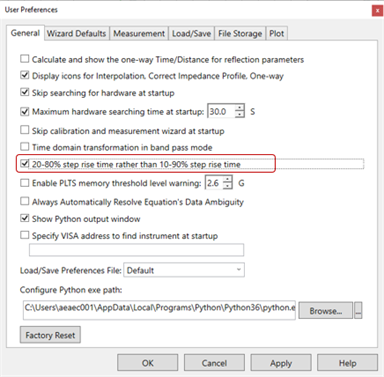Viewport: 384px width, 377px height.
Task: Switch to the General tab
Action: [x=25, y=33]
